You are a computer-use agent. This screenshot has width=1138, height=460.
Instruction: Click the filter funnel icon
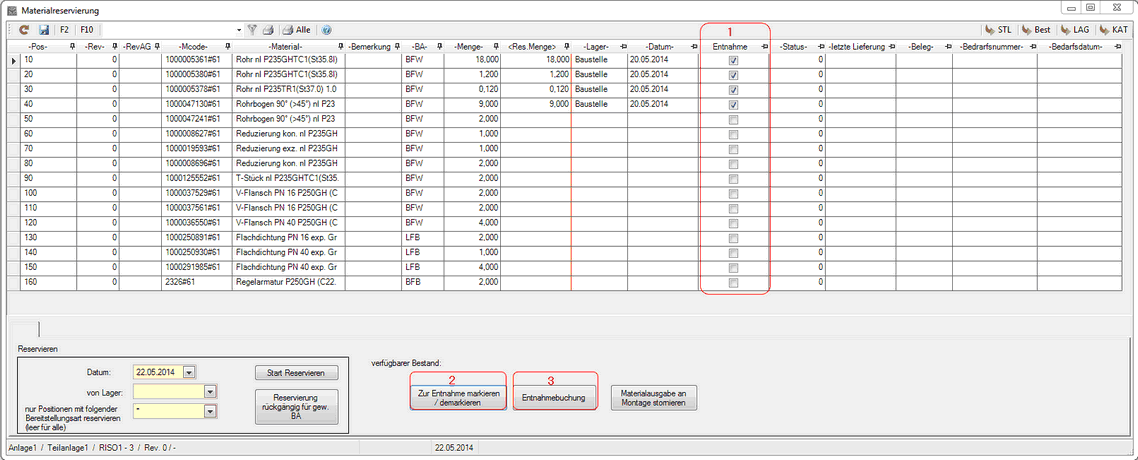click(x=253, y=30)
